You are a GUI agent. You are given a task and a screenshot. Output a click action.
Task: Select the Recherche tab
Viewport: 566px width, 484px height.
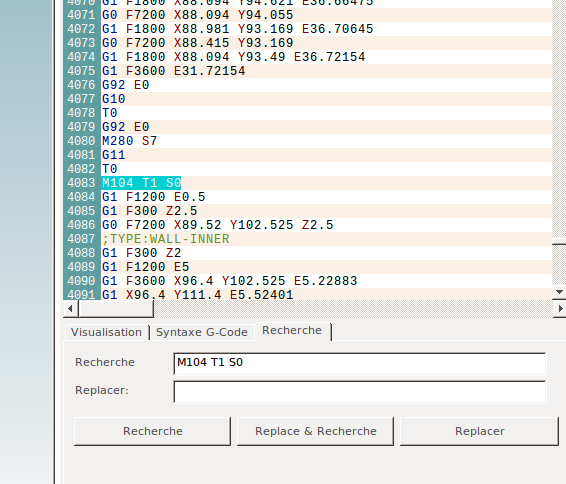(292, 330)
